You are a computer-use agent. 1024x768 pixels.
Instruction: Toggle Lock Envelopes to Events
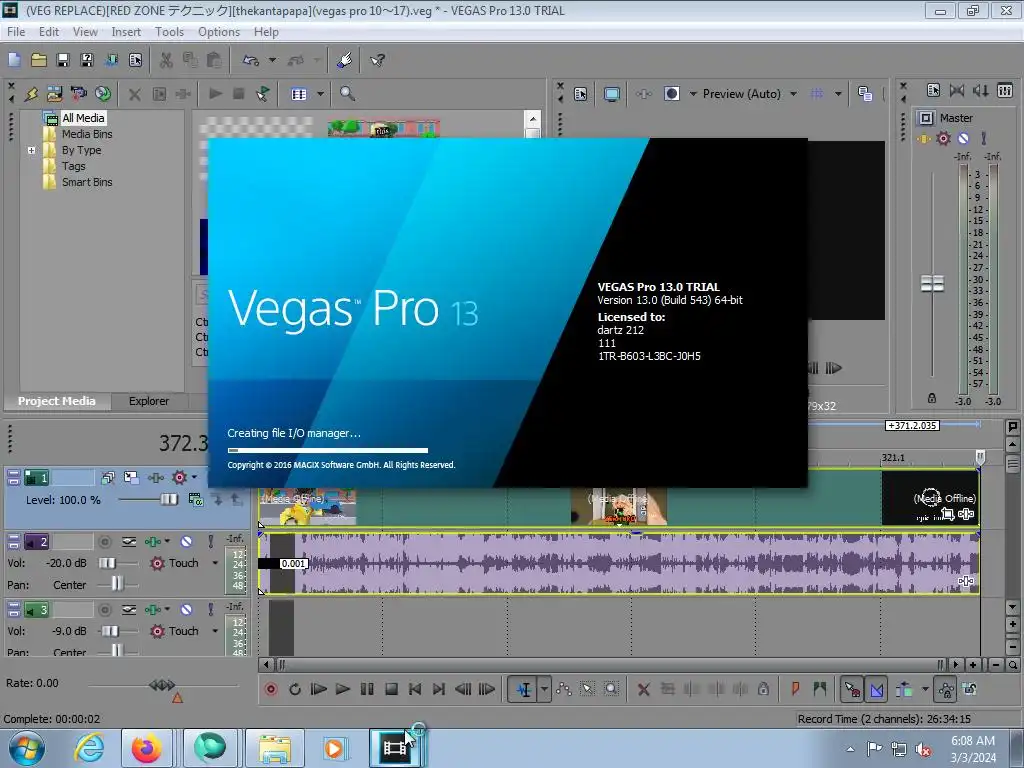[946, 689]
